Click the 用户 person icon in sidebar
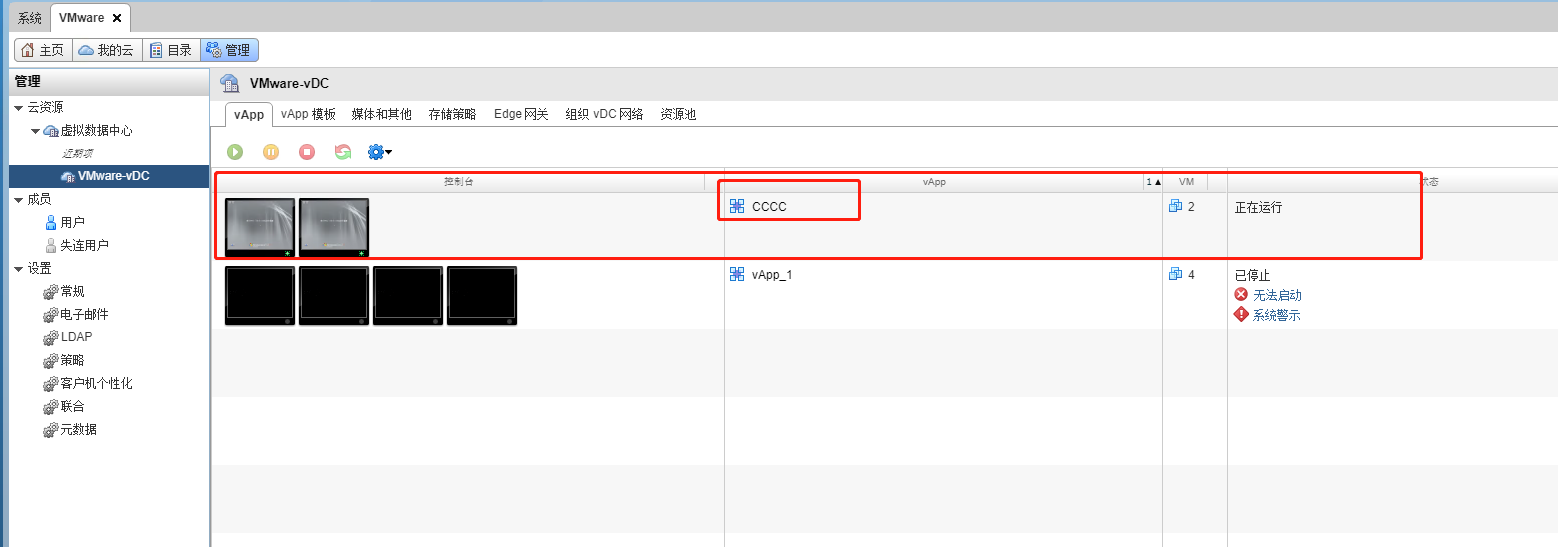 tap(51, 222)
